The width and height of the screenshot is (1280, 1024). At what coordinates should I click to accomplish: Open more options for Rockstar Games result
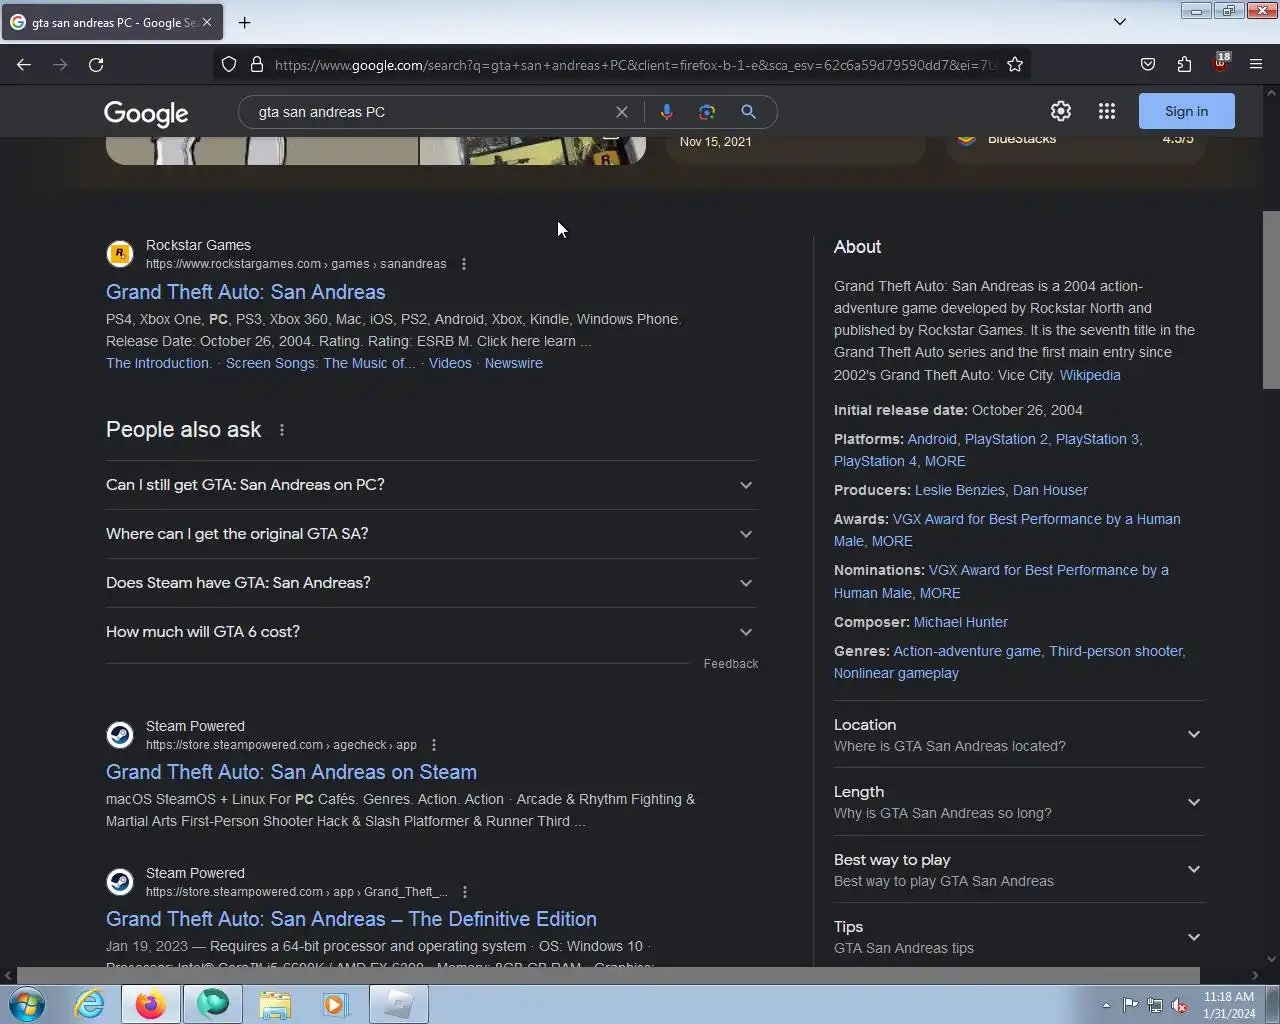click(x=464, y=264)
